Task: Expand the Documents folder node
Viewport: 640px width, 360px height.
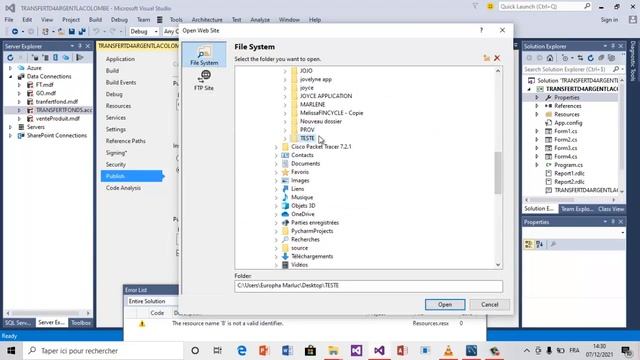Action: coord(276,164)
